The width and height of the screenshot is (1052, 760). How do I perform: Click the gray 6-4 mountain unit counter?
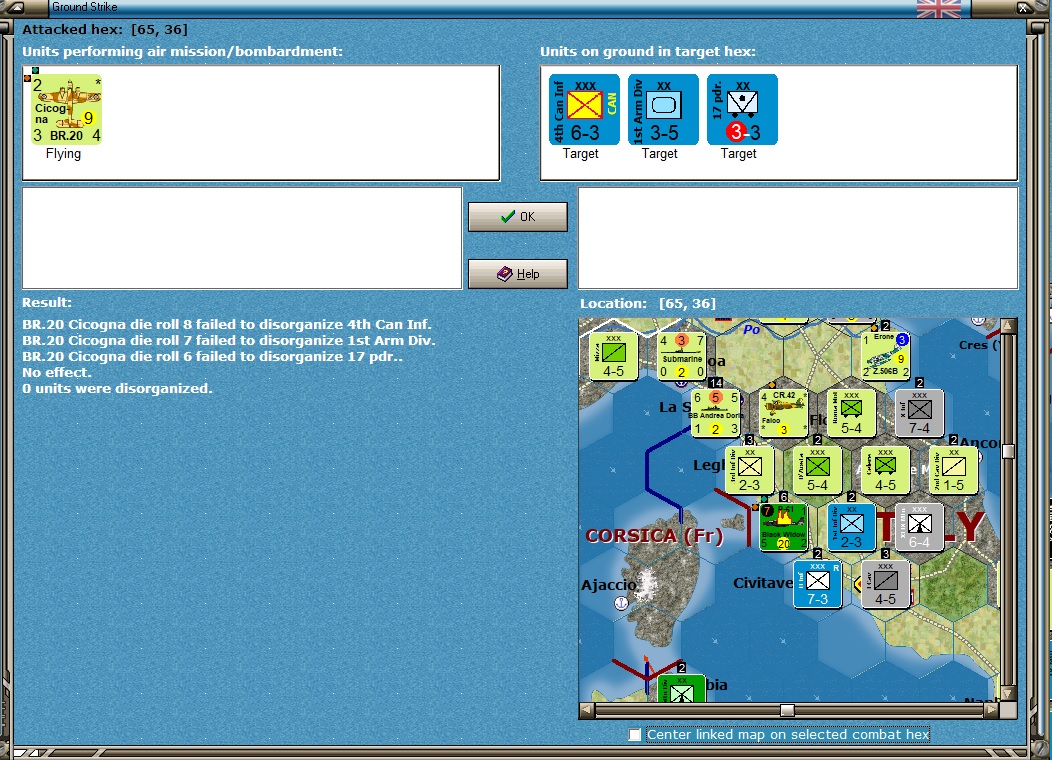(x=919, y=527)
